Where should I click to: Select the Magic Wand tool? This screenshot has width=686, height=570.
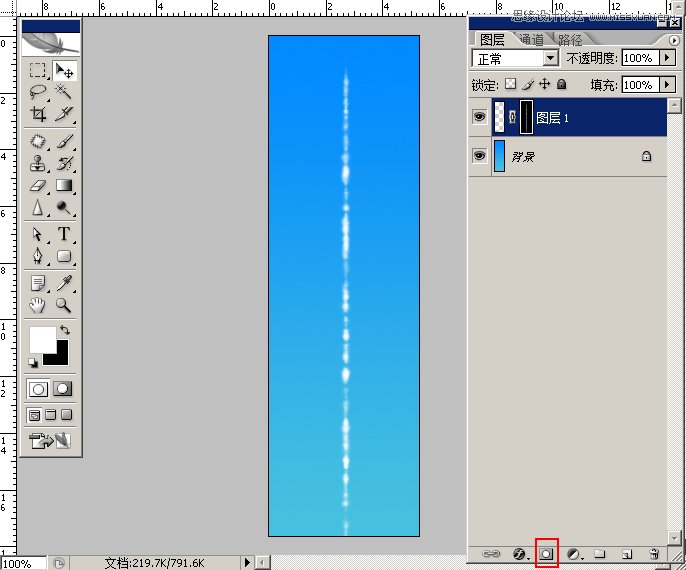pos(64,91)
